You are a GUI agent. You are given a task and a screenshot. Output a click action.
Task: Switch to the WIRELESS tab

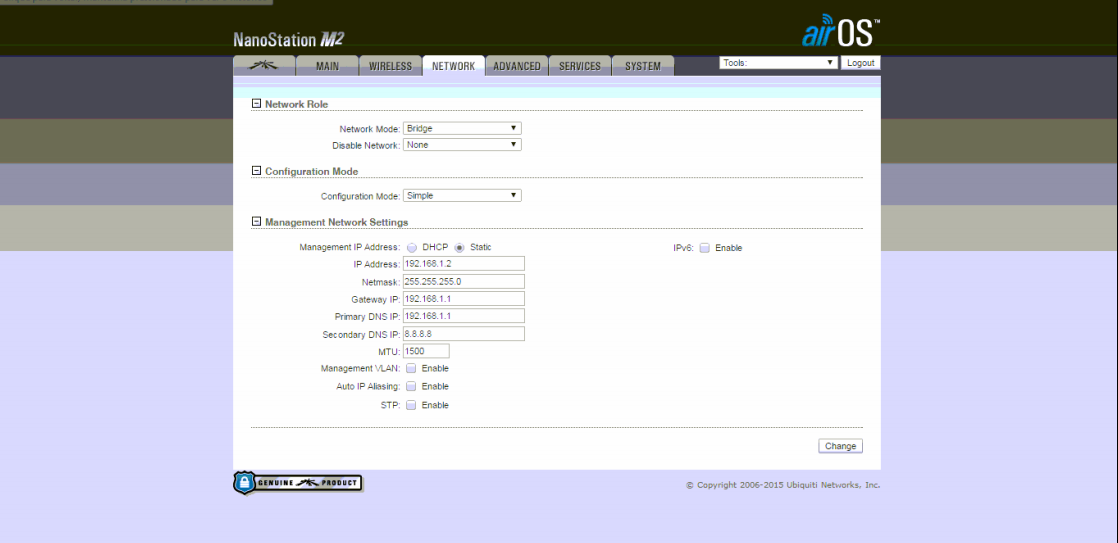[x=390, y=66]
